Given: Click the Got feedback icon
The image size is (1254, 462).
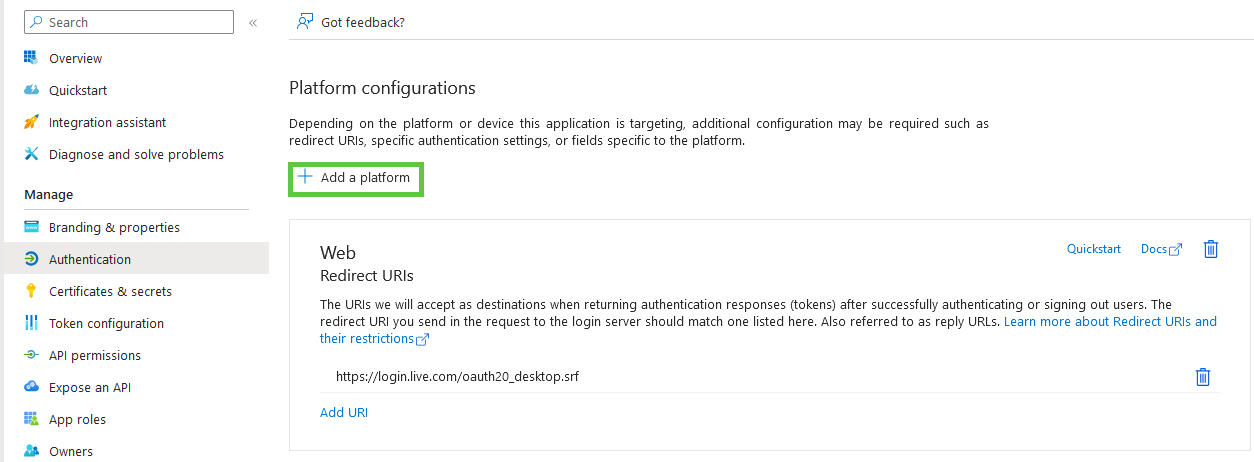Looking at the screenshot, I should [x=305, y=22].
